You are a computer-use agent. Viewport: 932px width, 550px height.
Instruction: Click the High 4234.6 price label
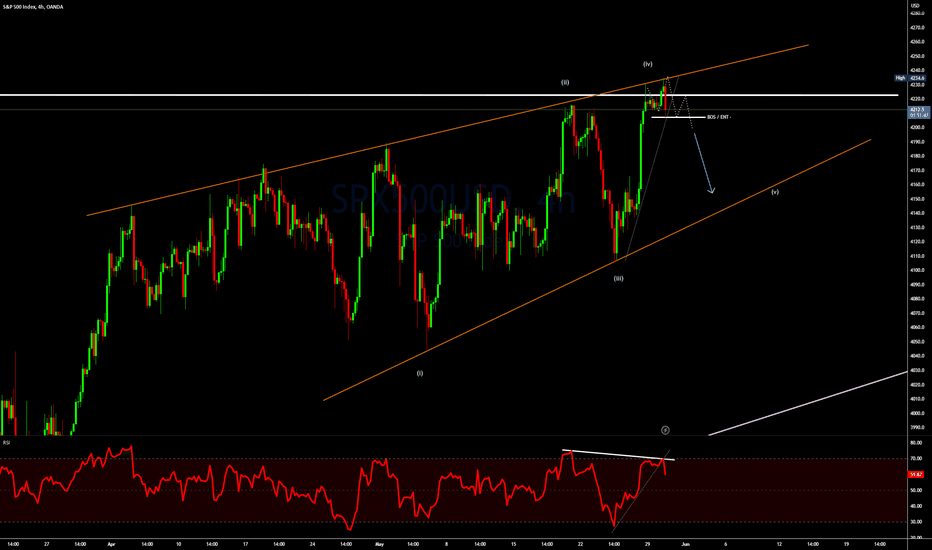coord(910,78)
